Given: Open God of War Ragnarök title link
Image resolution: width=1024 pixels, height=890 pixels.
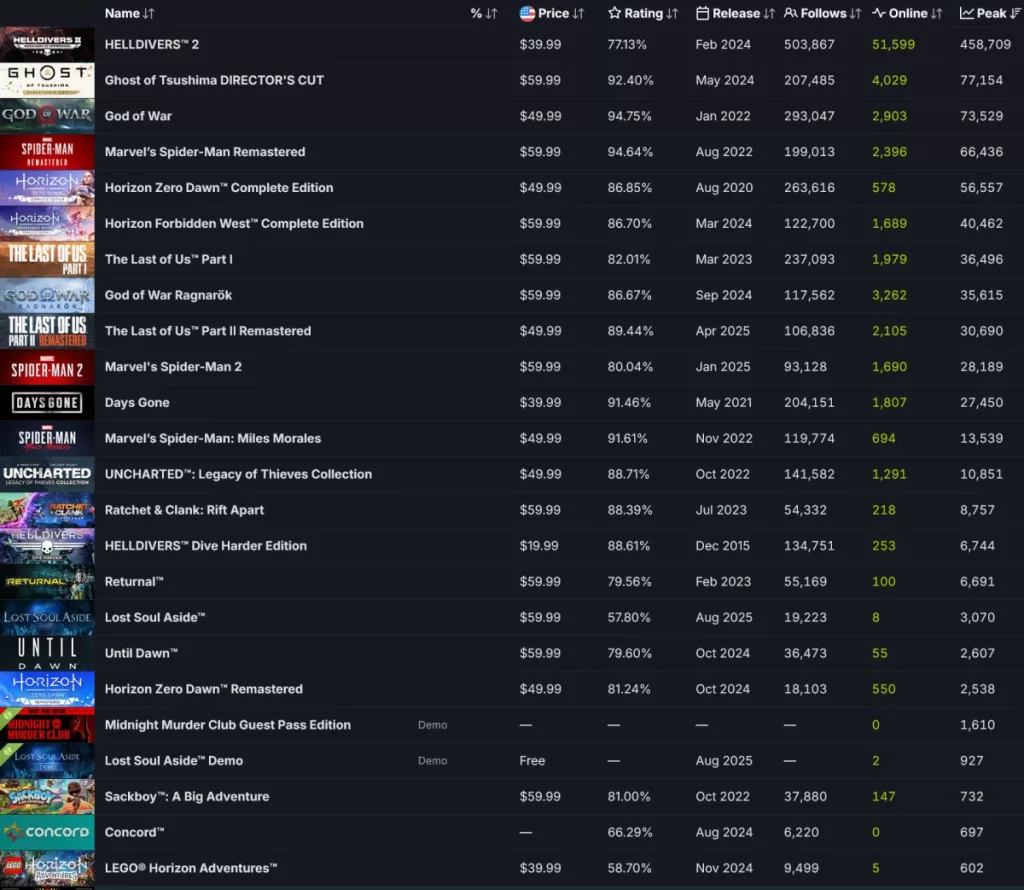Looking at the screenshot, I should [x=168, y=296].
